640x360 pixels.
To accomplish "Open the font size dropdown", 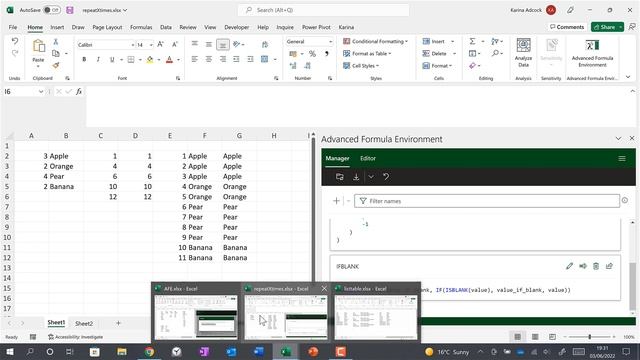I will coord(151,45).
